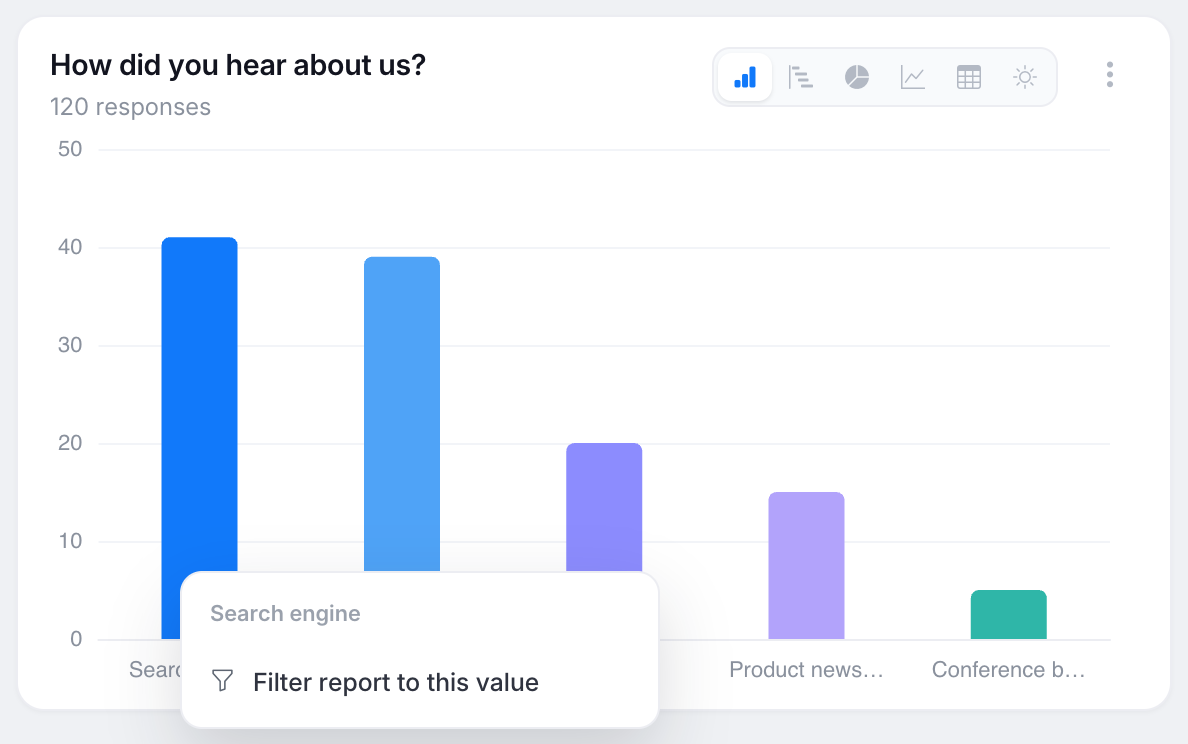Click the Search engine popup heading

(285, 613)
